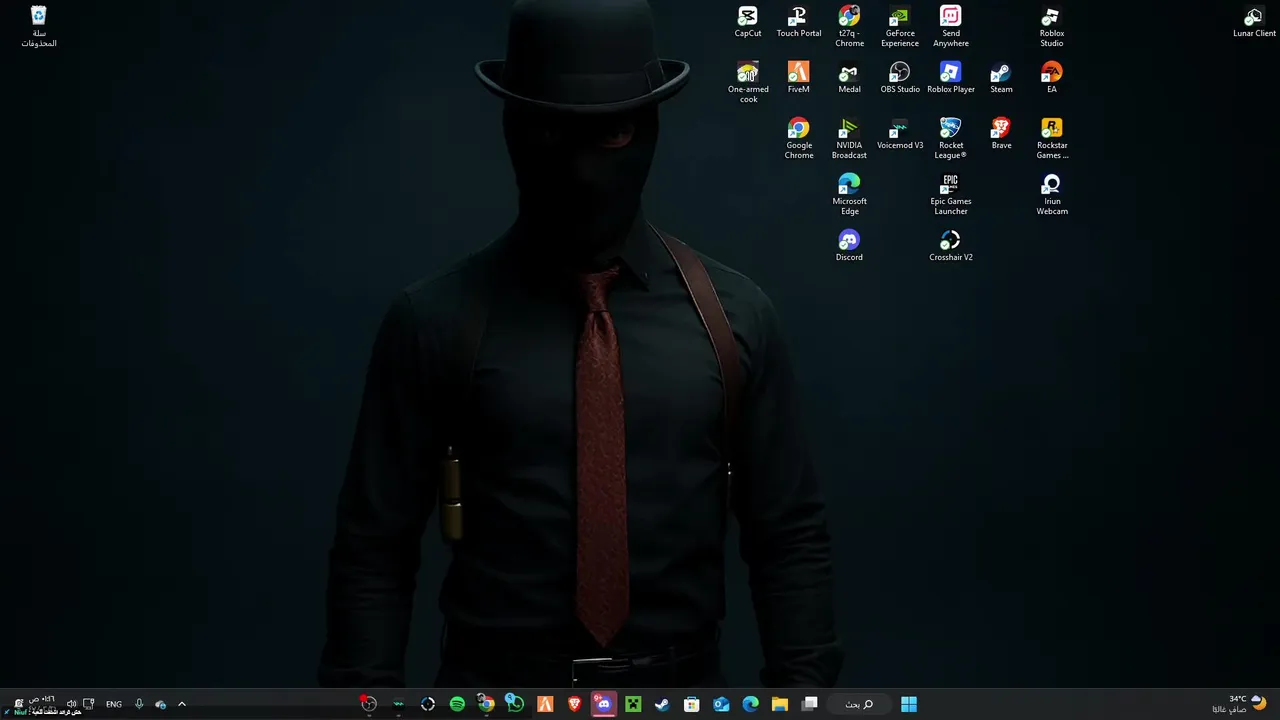The image size is (1280, 720).
Task: Expand the hidden system tray icons chevron
Action: pyautogui.click(x=182, y=704)
